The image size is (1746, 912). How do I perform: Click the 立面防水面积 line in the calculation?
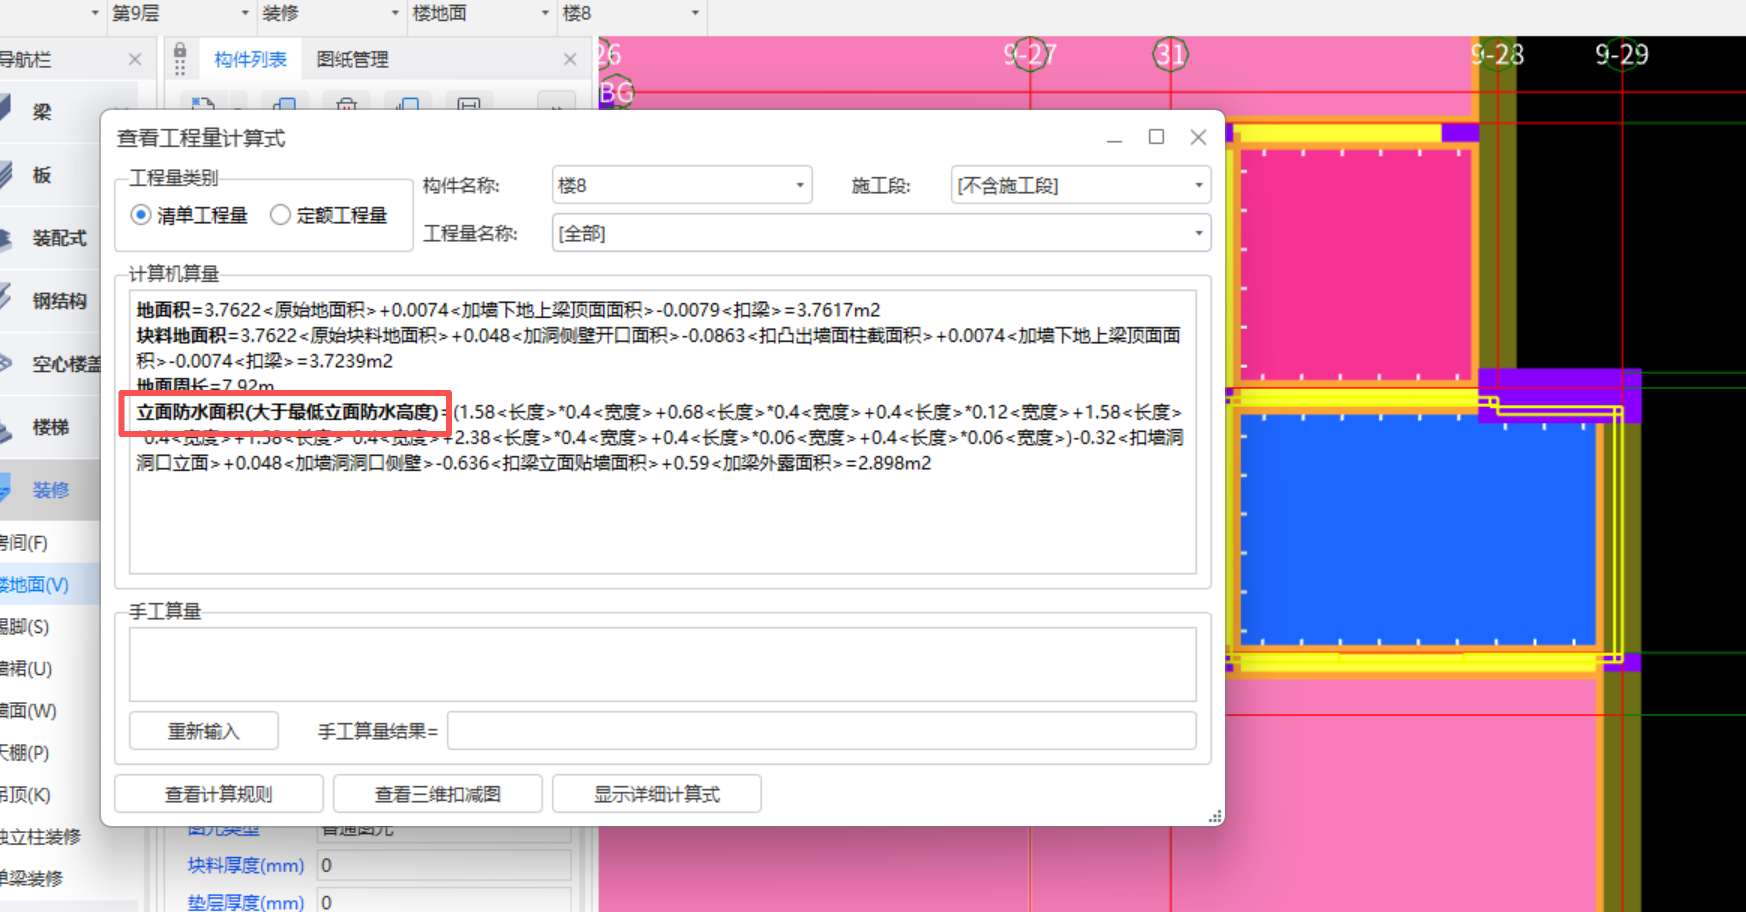660,437
